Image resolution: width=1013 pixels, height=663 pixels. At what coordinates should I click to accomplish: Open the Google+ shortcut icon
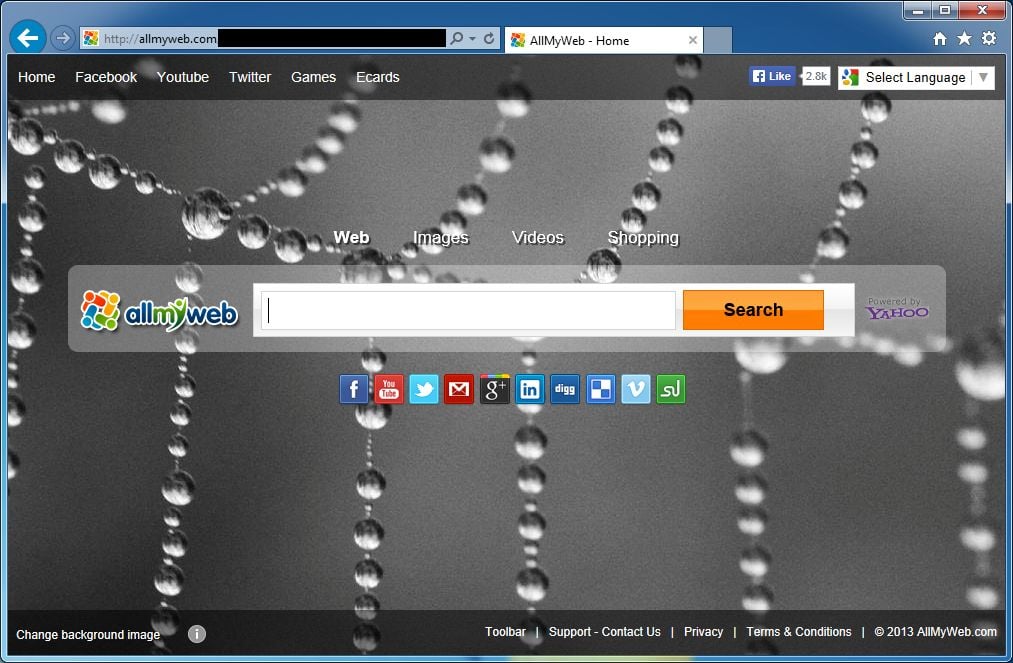[494, 389]
